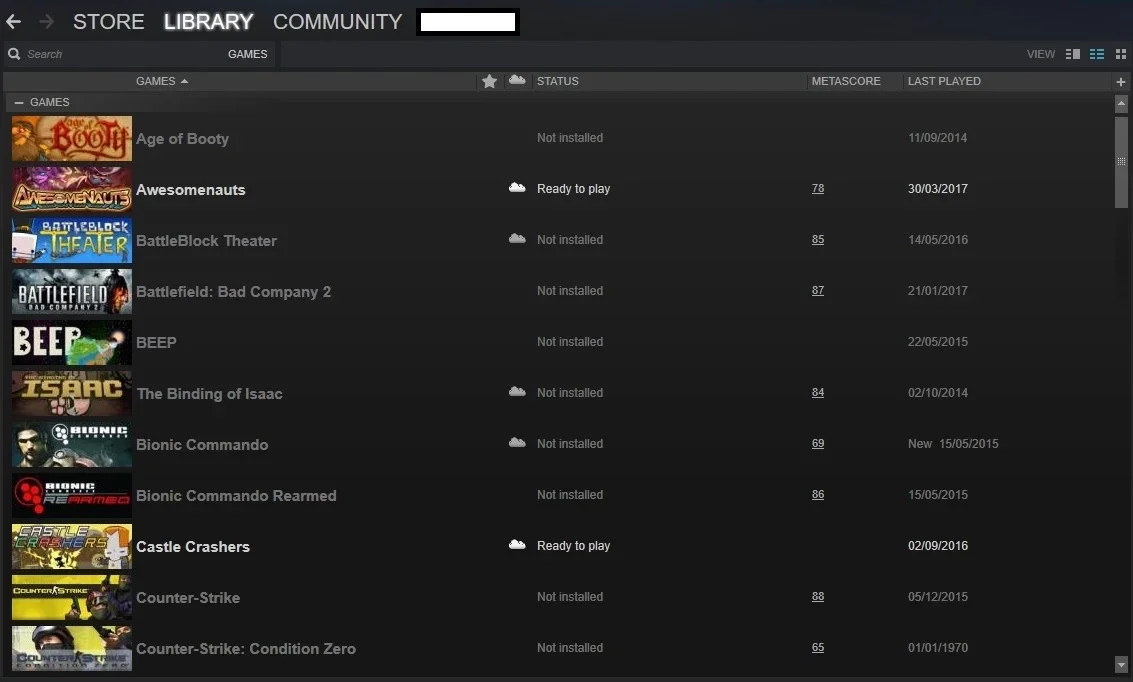Click Bionic Commando cloud icon

517,443
